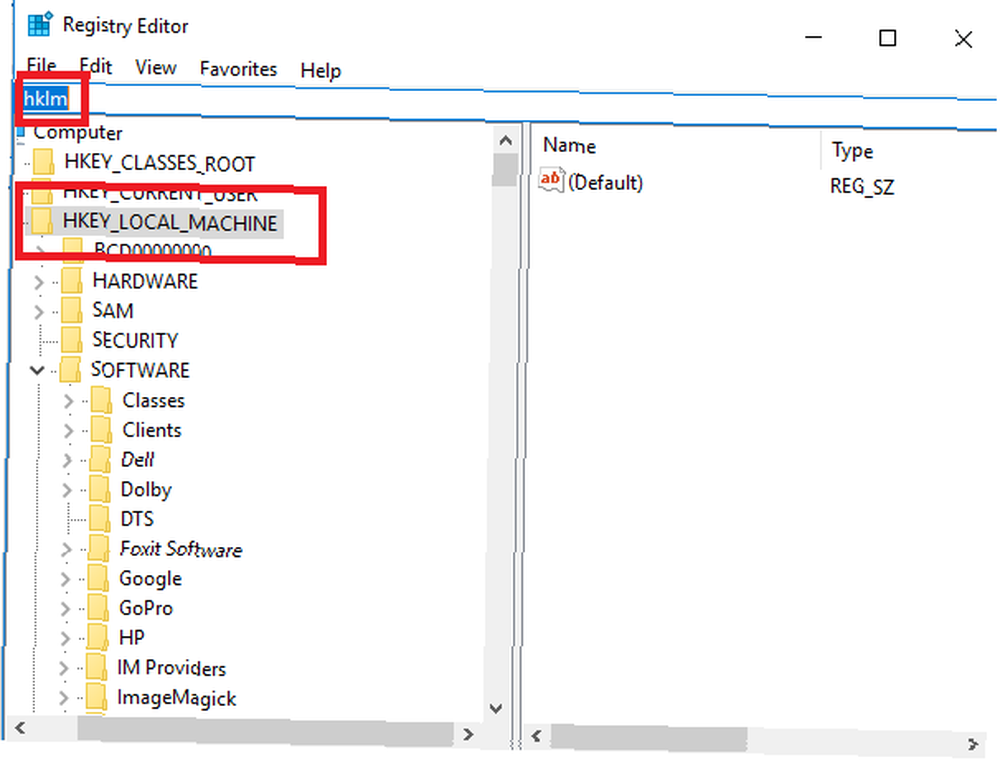
Task: Open the View menu
Action: click(156, 67)
